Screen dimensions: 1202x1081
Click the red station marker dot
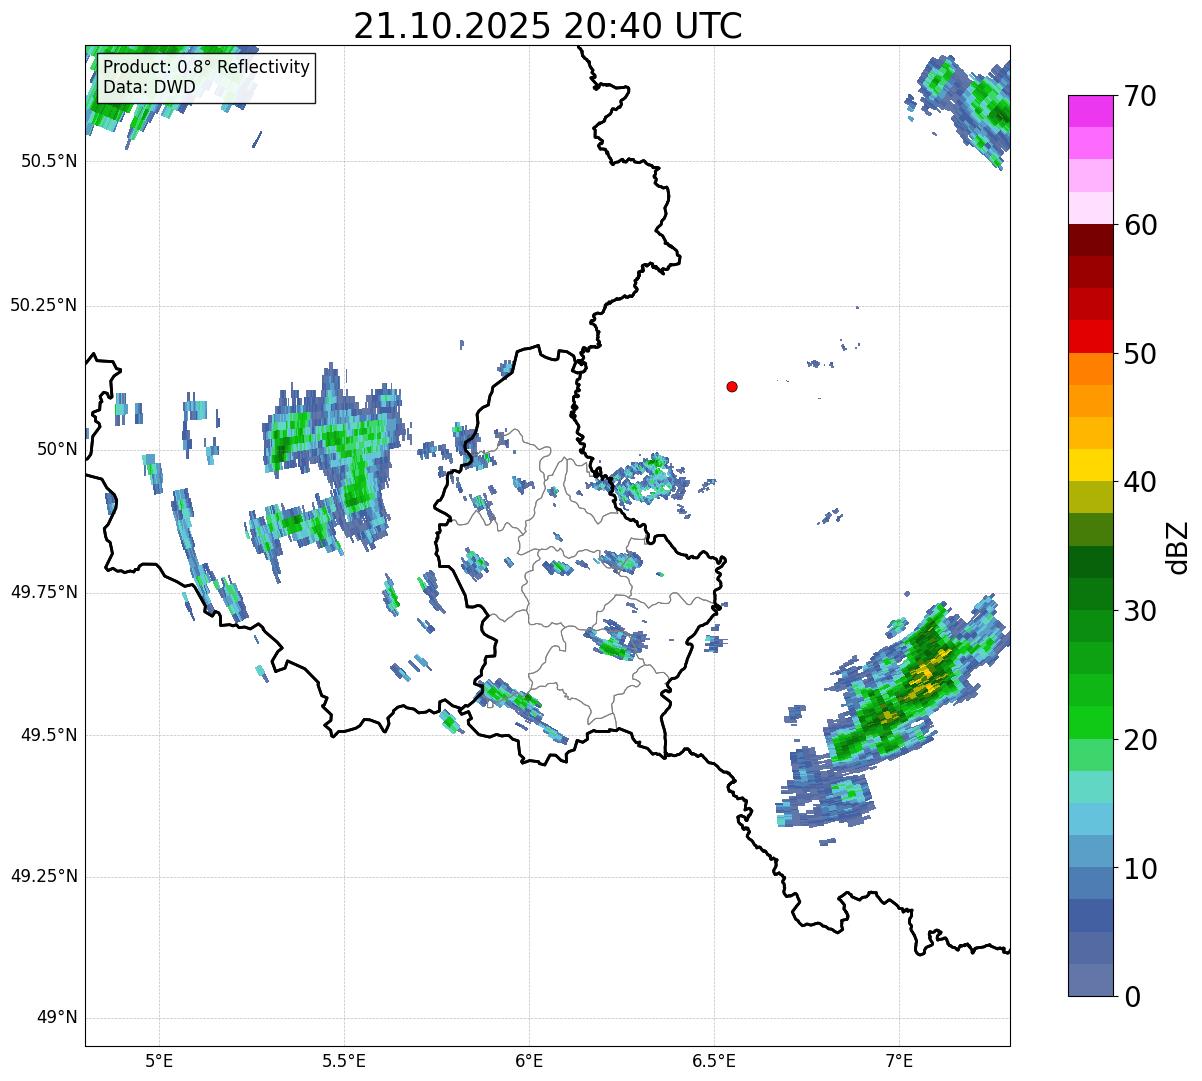tap(732, 386)
